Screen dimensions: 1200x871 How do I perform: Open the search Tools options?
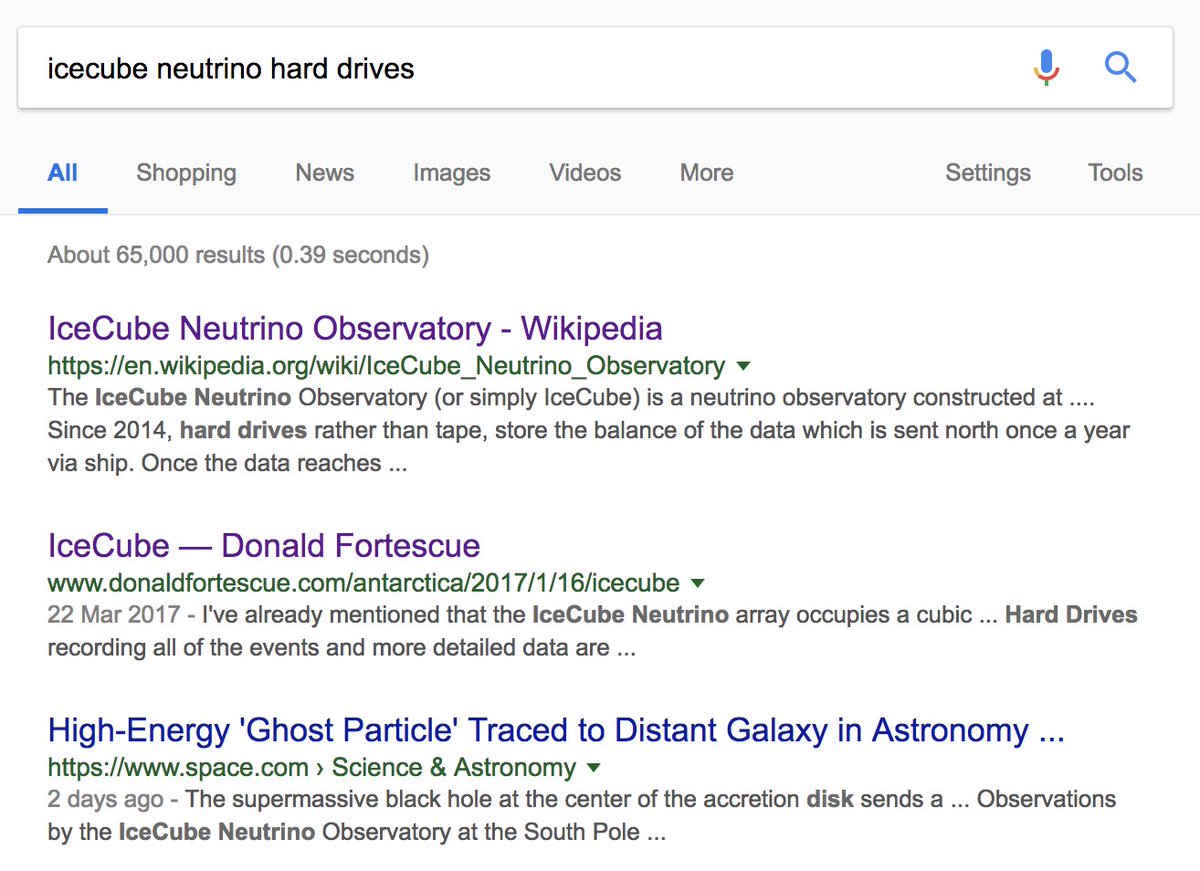(1115, 173)
